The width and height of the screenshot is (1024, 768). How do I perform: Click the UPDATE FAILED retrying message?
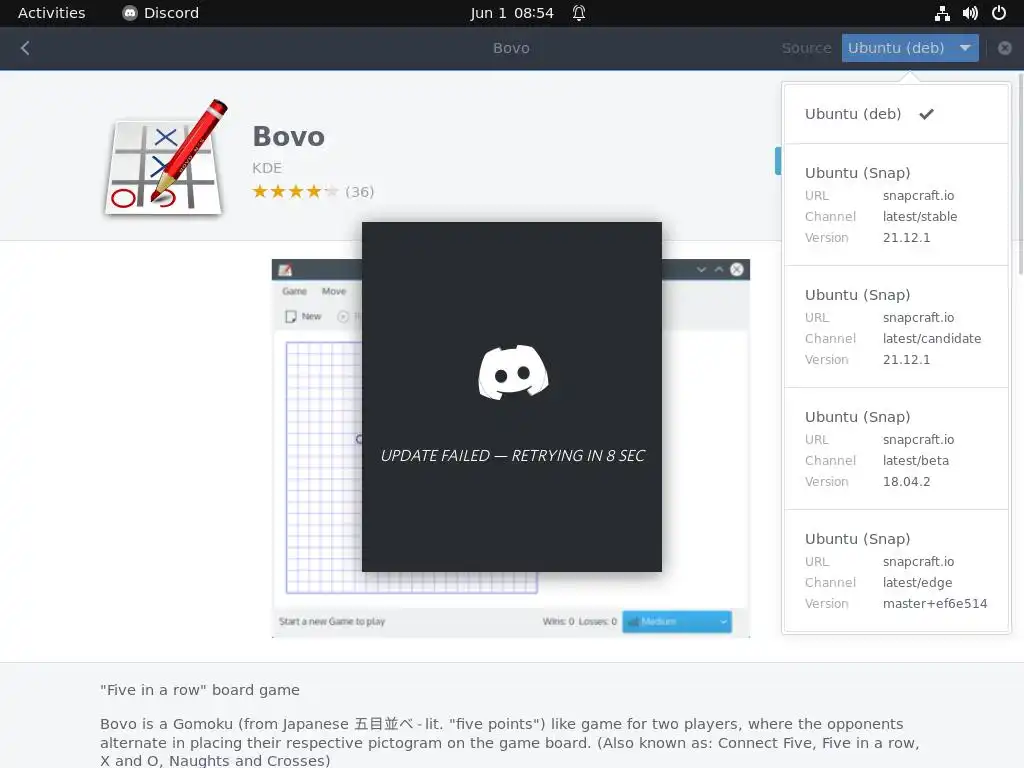(513, 455)
